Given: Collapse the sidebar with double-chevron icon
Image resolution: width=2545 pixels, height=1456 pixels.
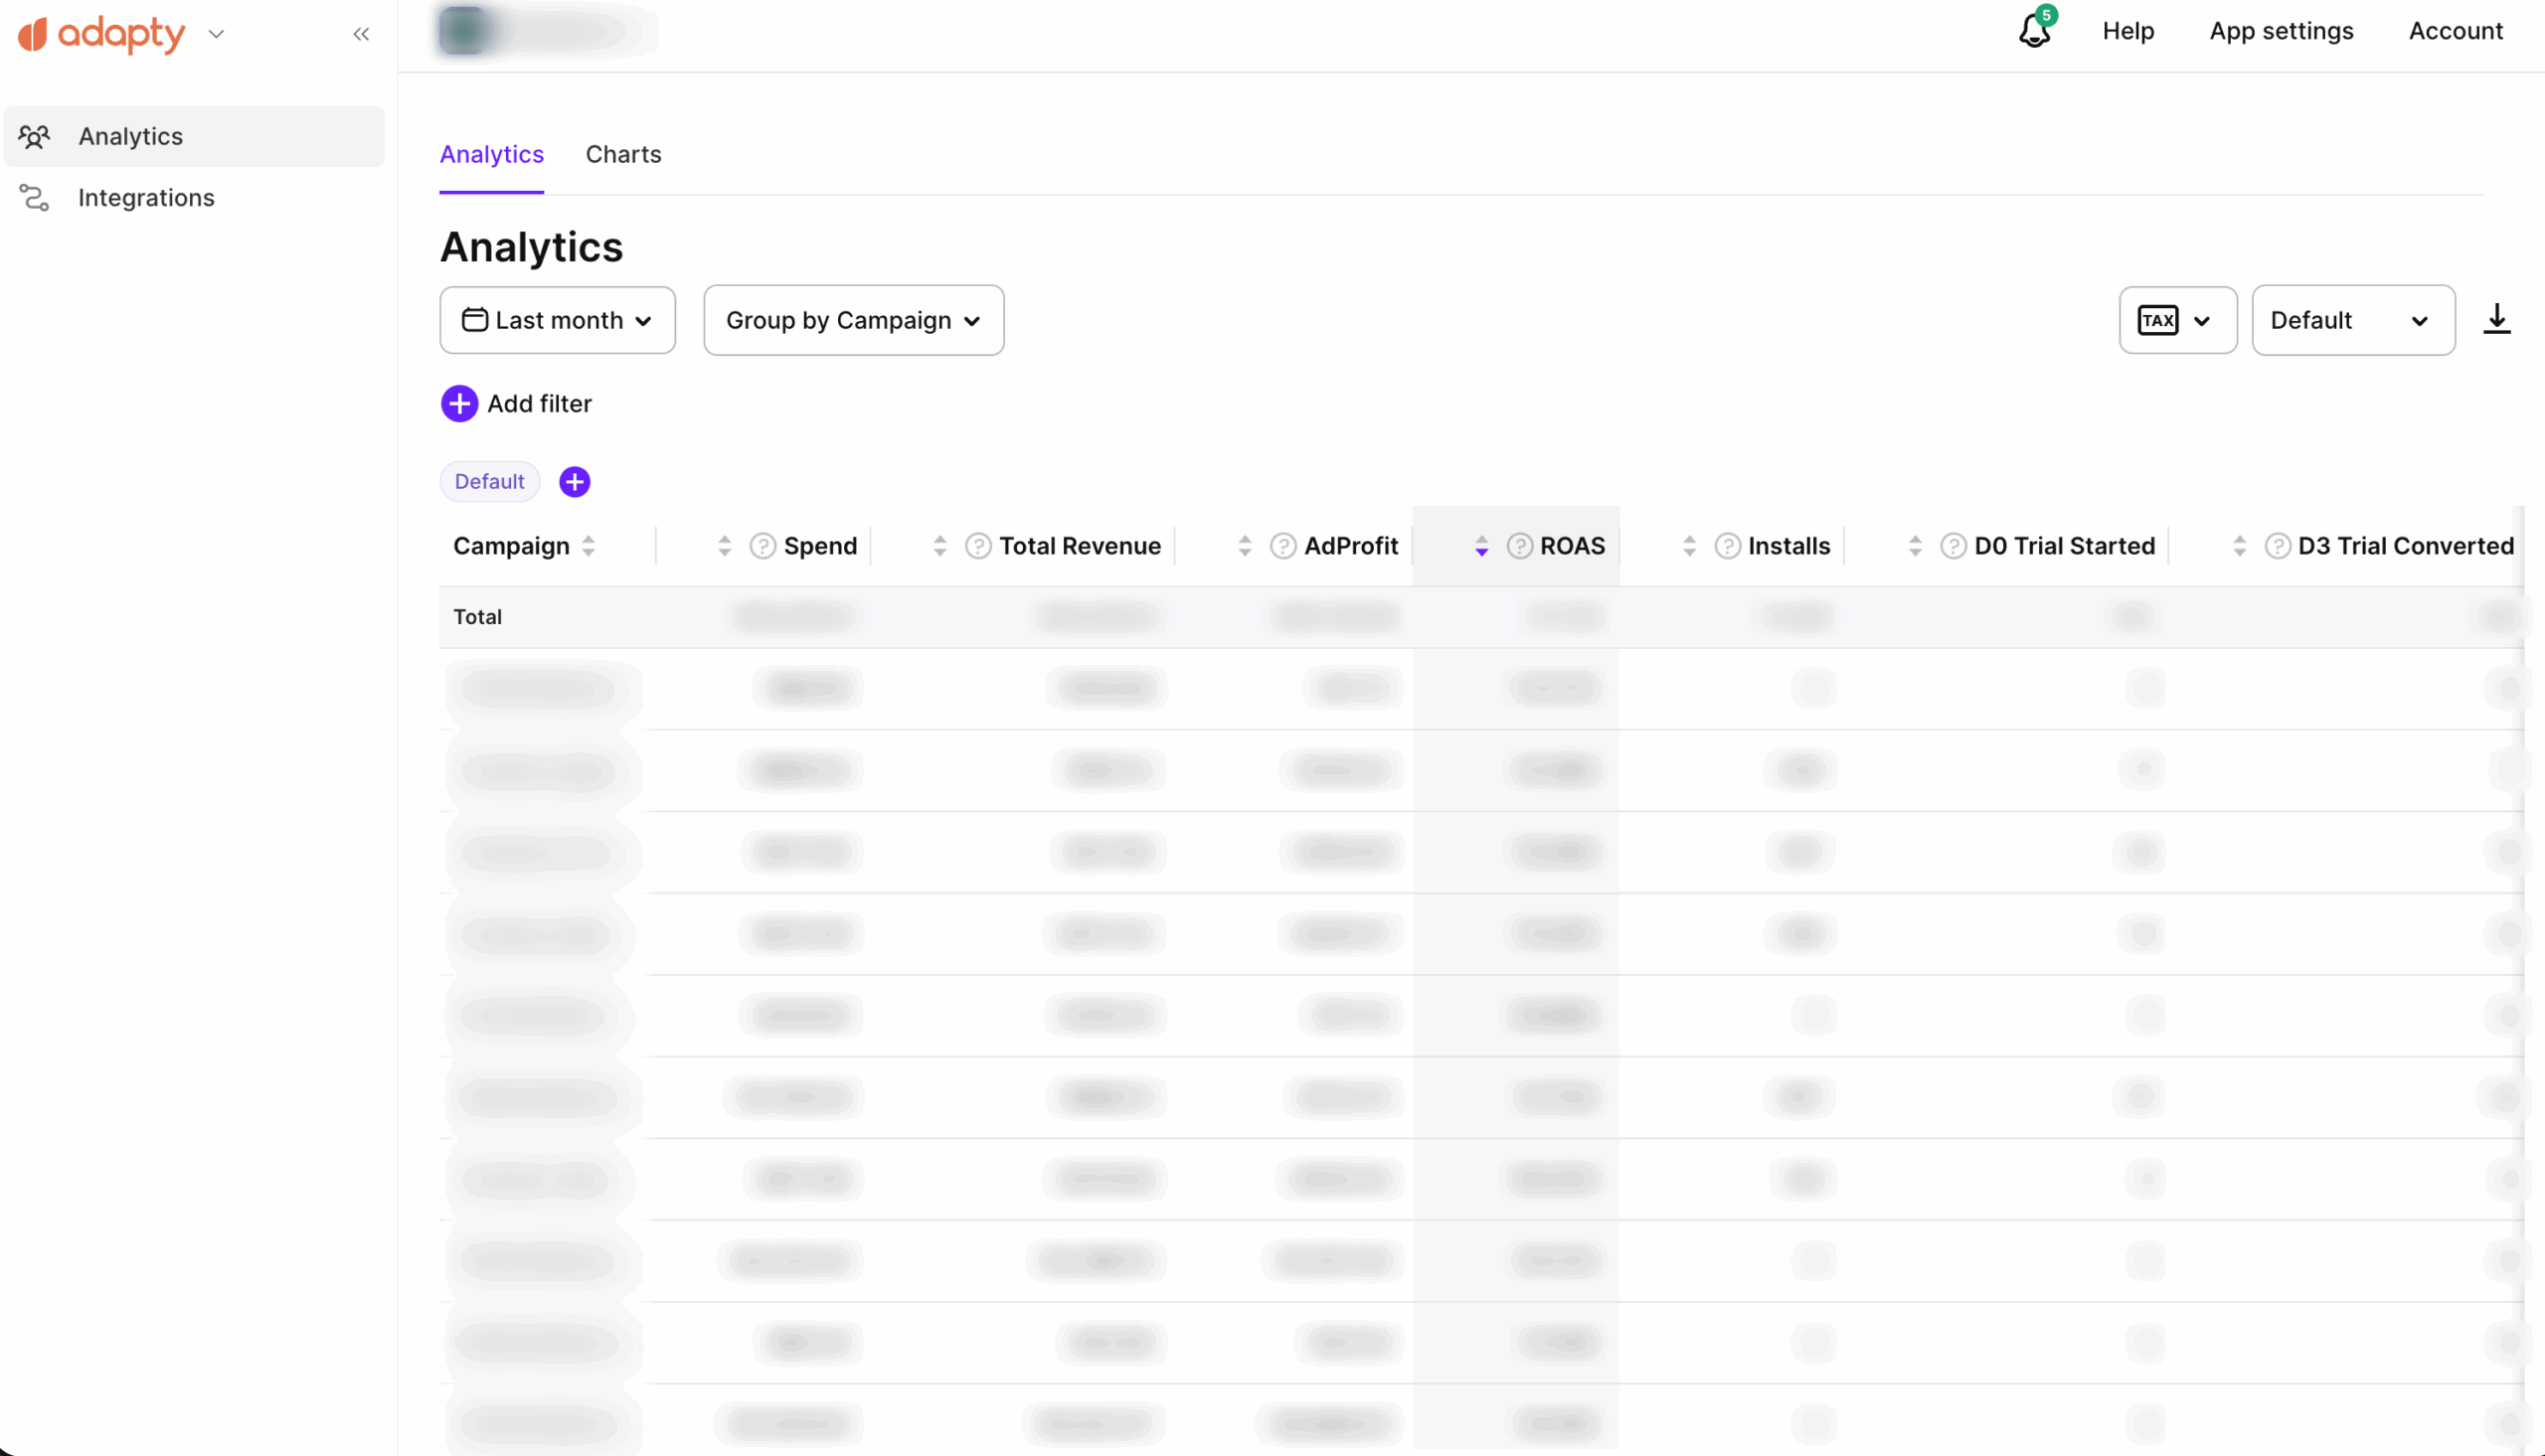Looking at the screenshot, I should pyautogui.click(x=361, y=34).
